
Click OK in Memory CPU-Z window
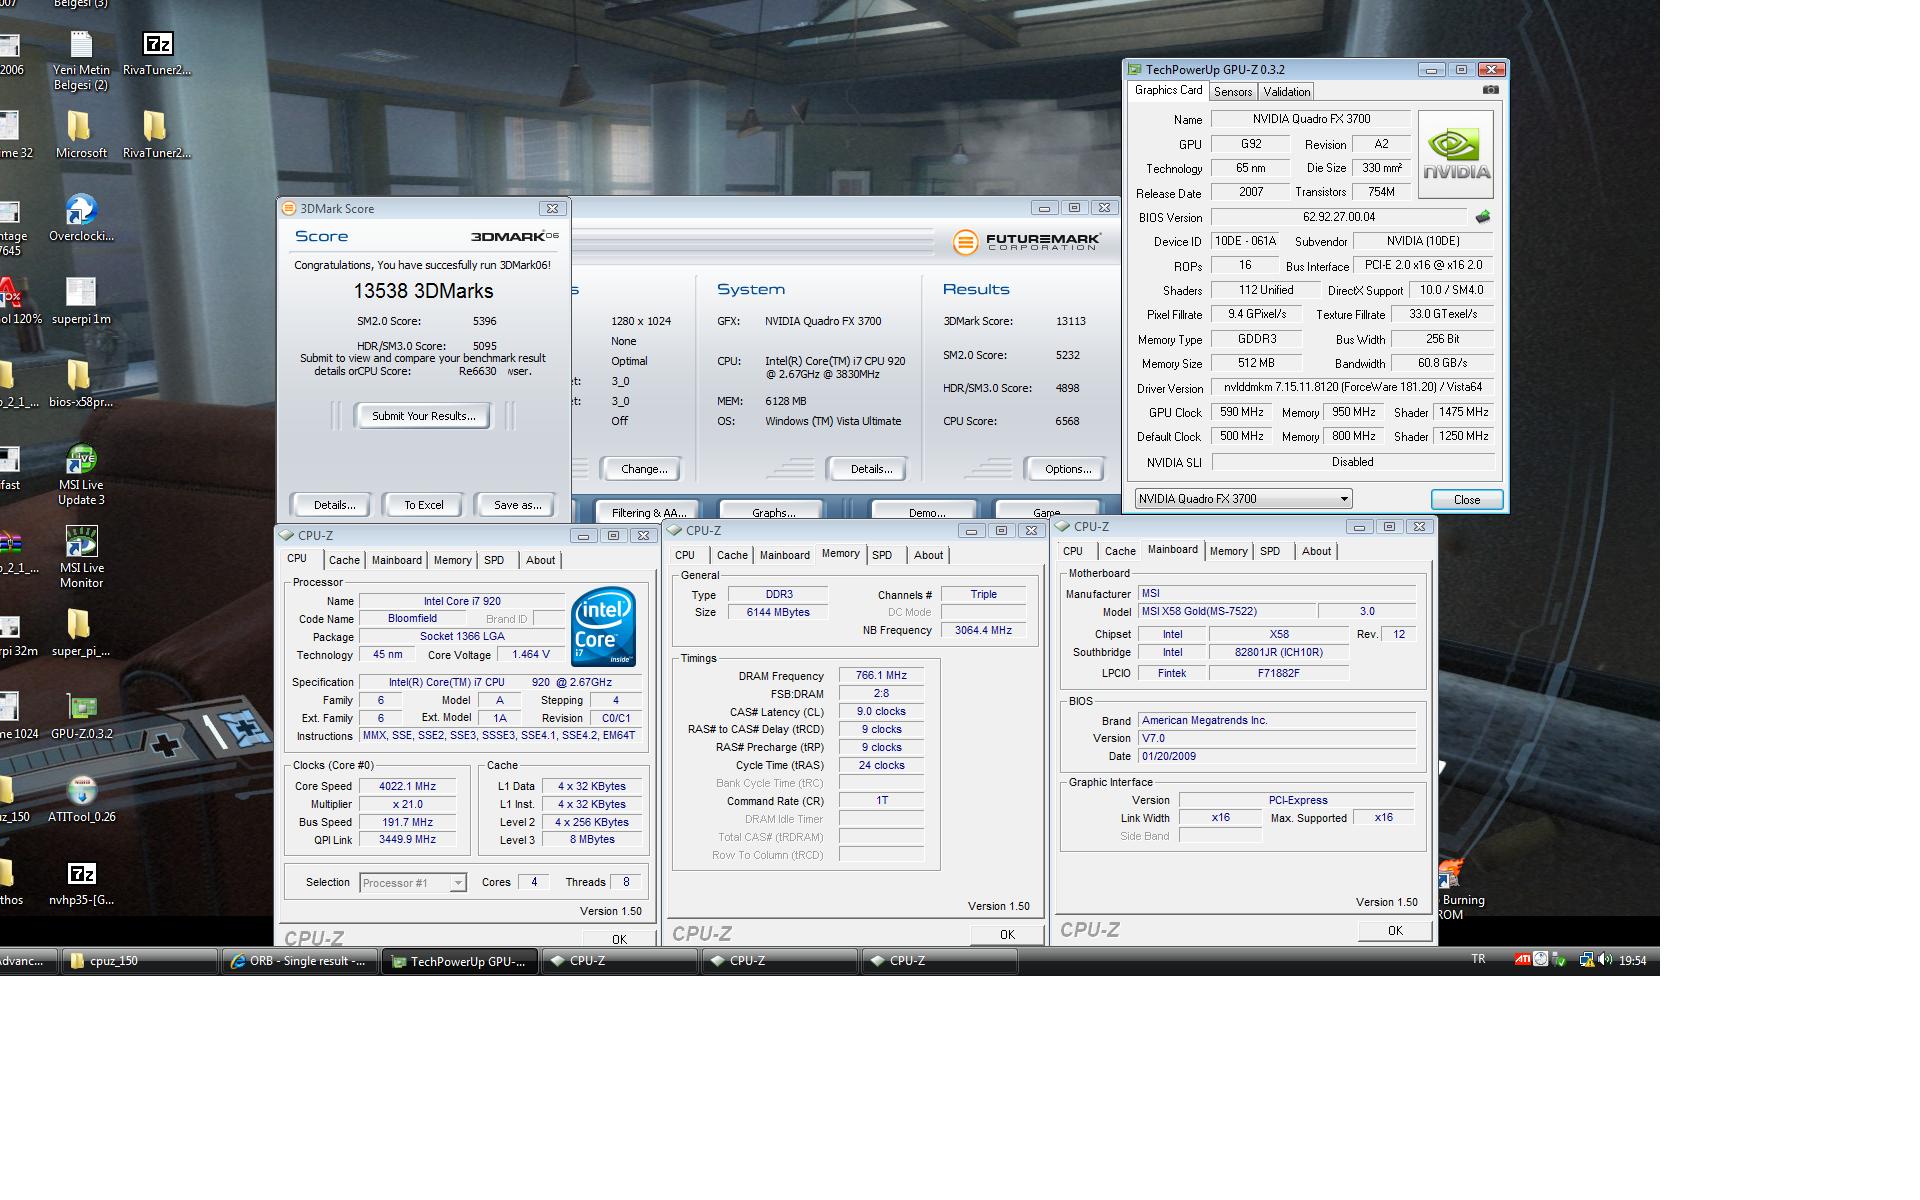[1007, 935]
